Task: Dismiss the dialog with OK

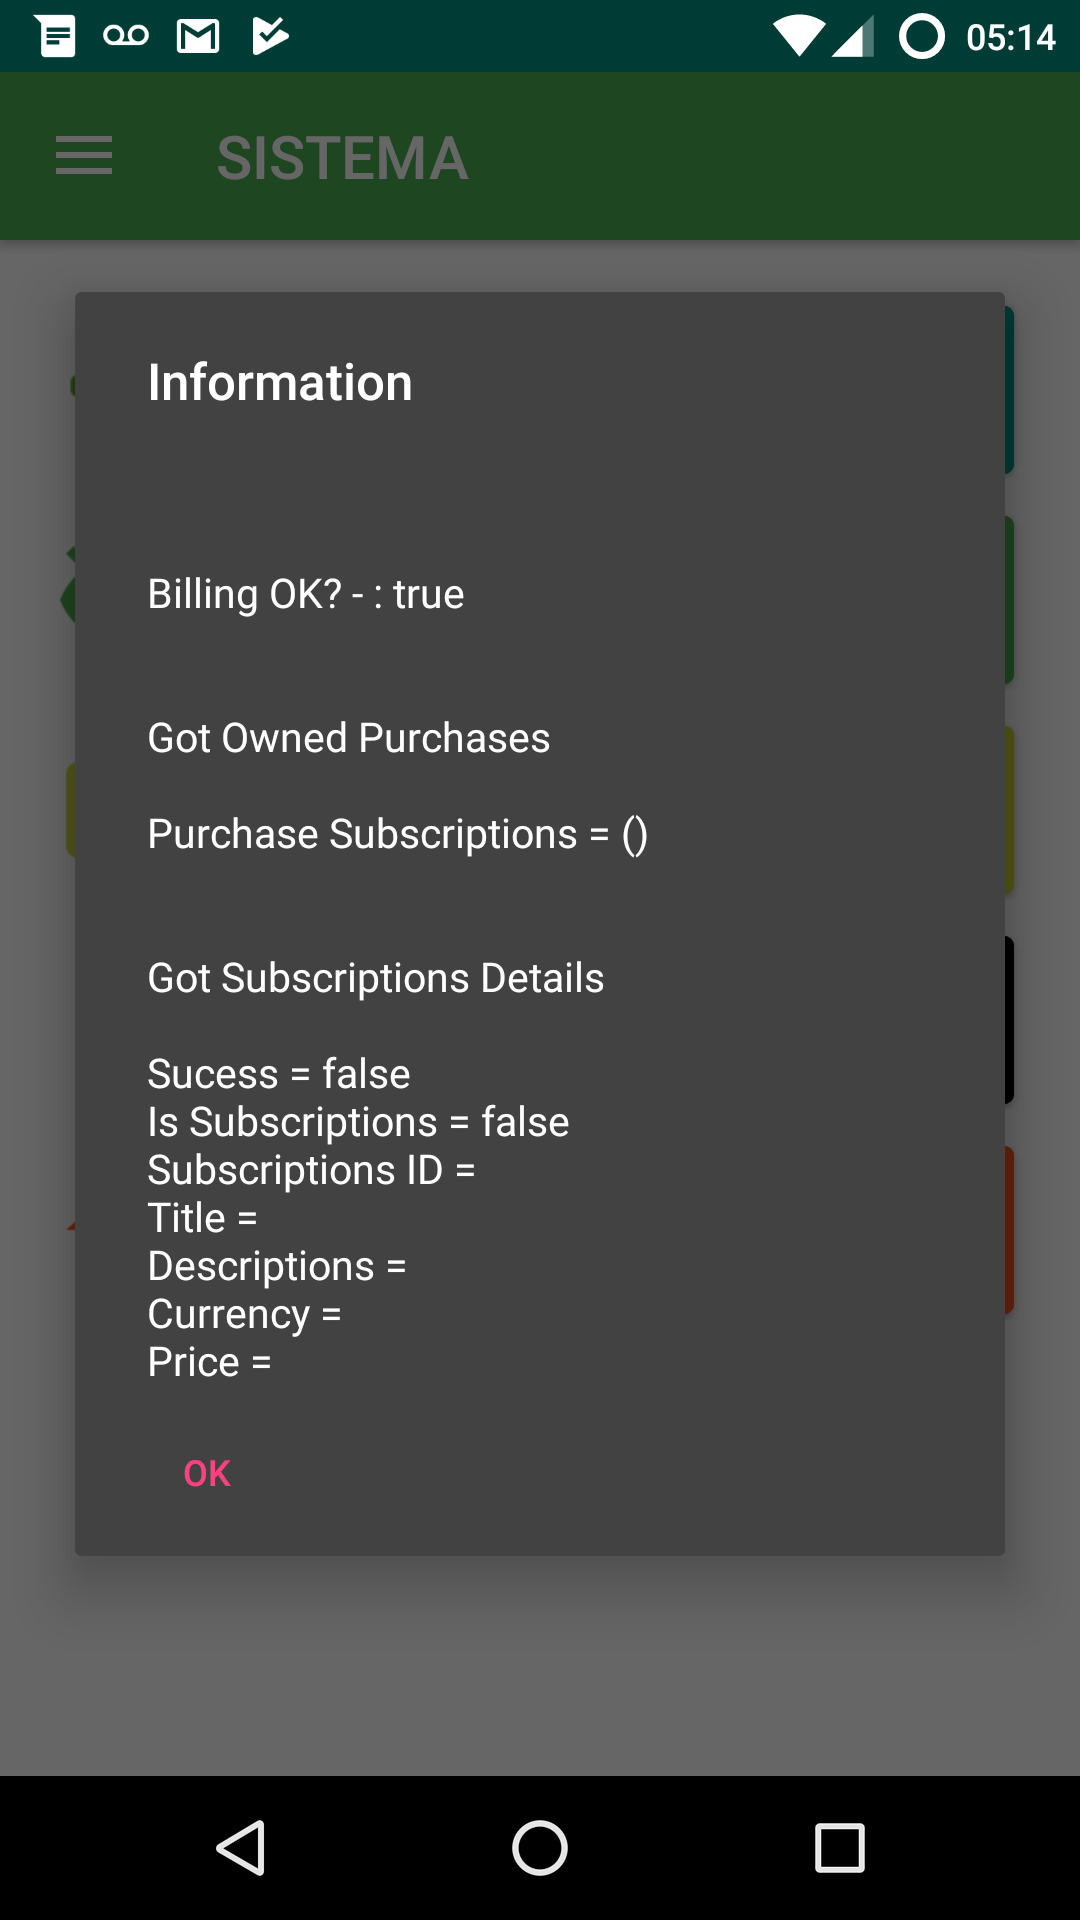Action: [x=207, y=1473]
